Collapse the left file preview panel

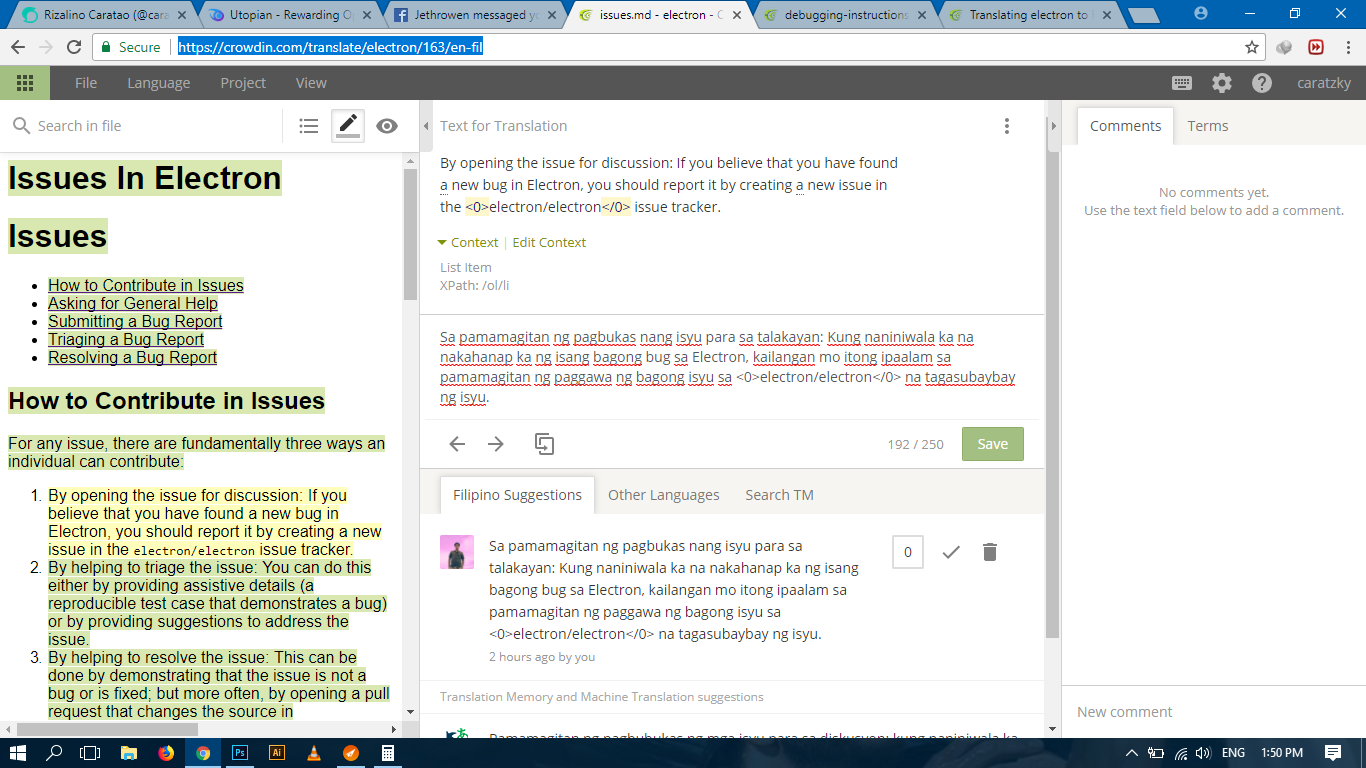click(427, 126)
